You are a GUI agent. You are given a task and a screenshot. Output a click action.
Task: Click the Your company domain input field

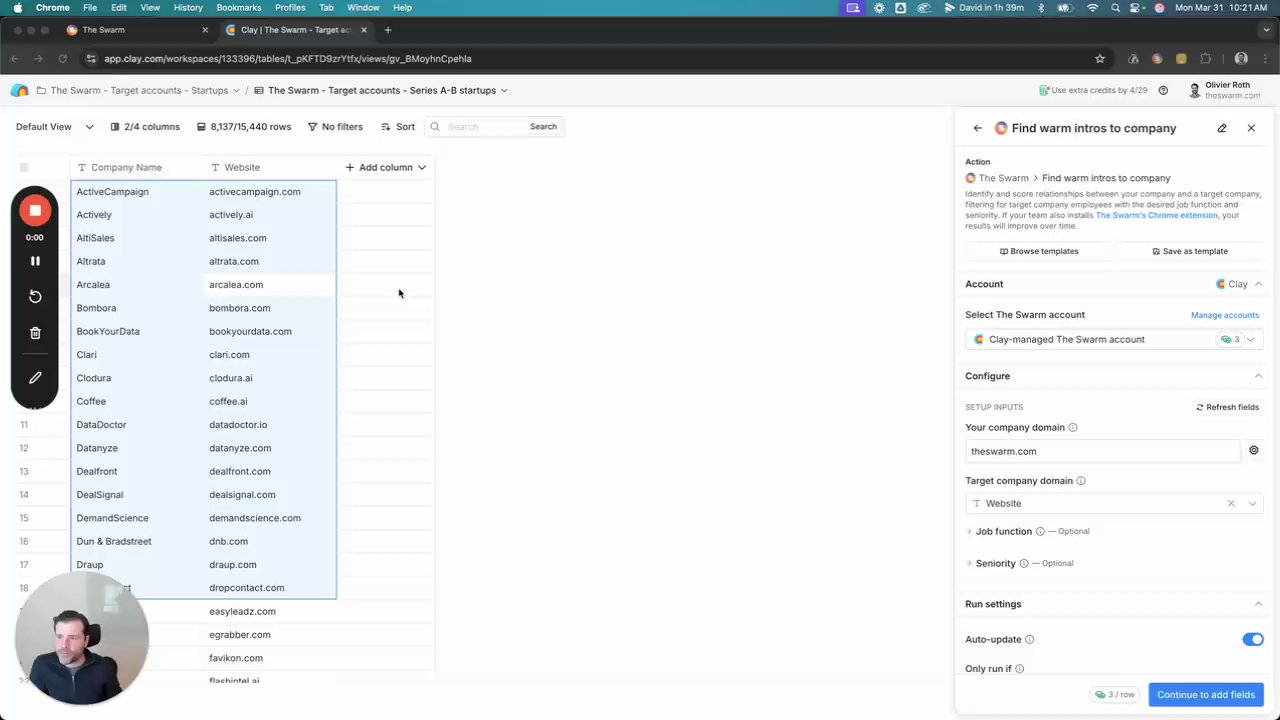point(1103,451)
